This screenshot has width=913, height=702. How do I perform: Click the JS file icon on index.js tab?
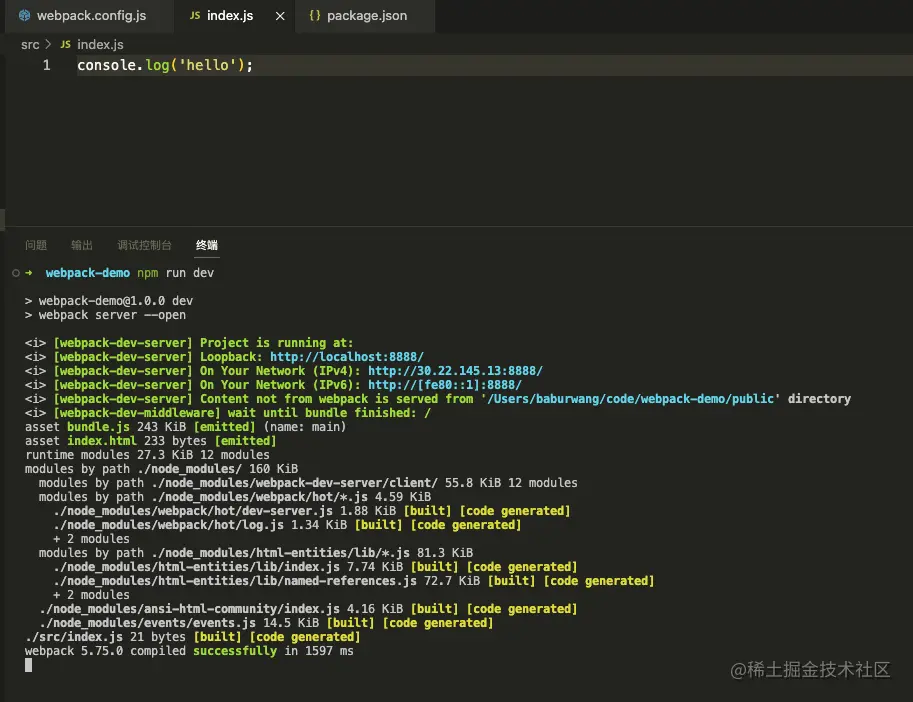pos(195,16)
